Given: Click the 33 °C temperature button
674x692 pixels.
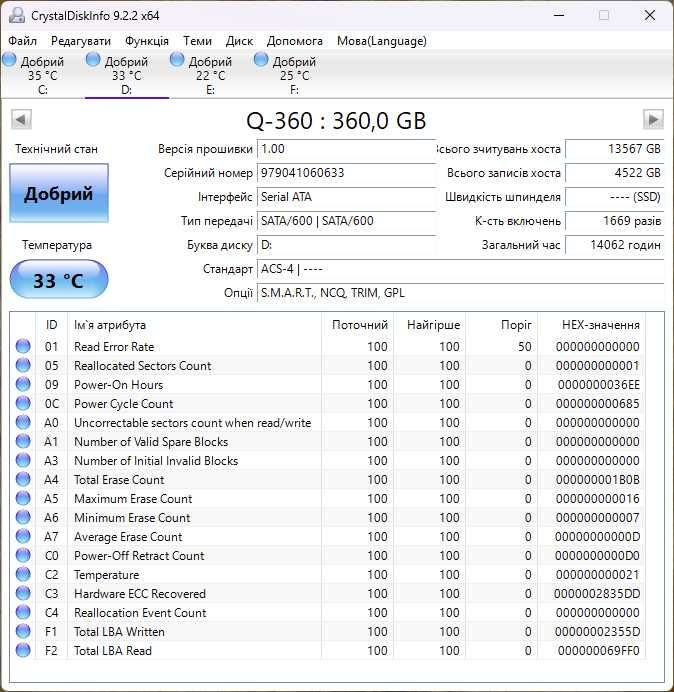Looking at the screenshot, I should pos(59,280).
